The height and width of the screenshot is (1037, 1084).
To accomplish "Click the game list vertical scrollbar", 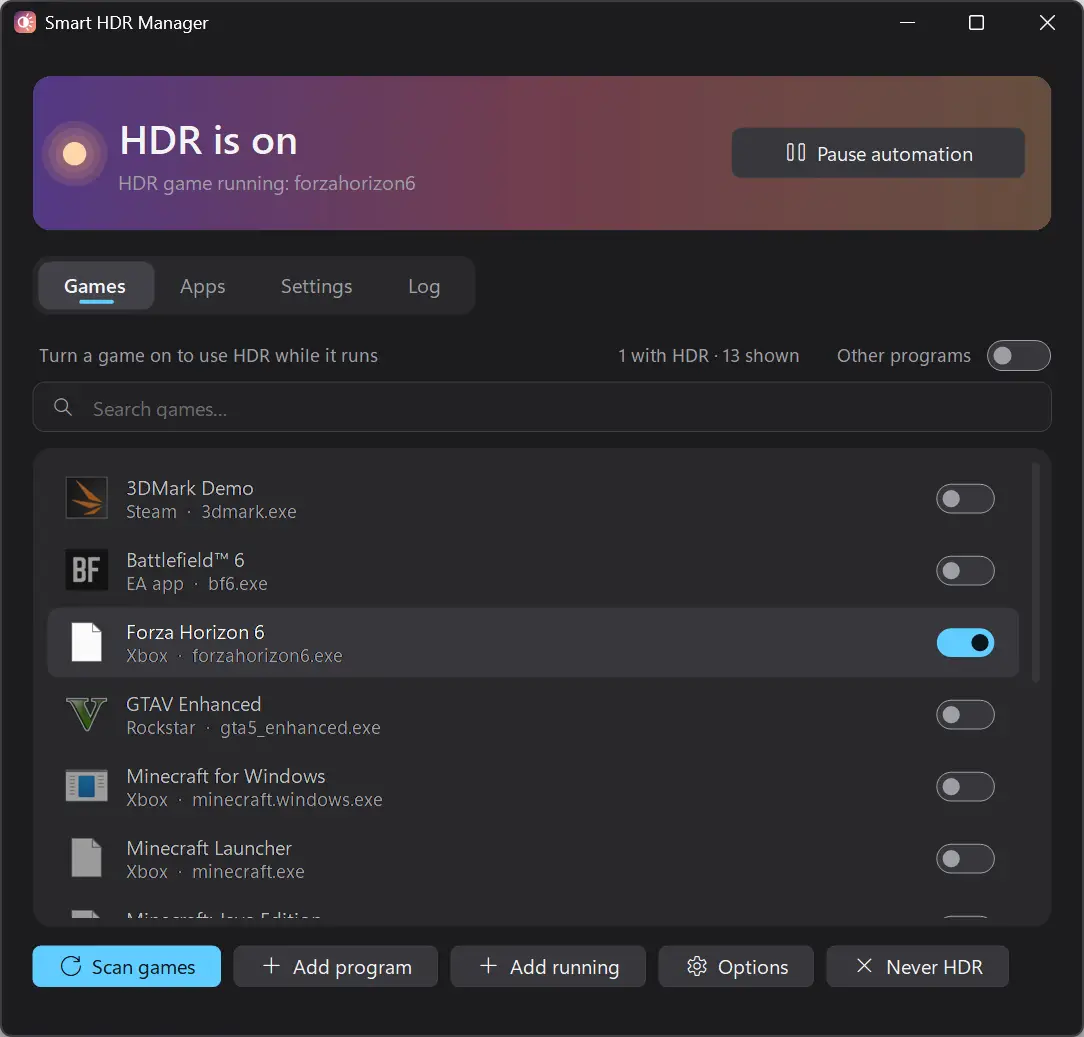I will pos(1035,572).
